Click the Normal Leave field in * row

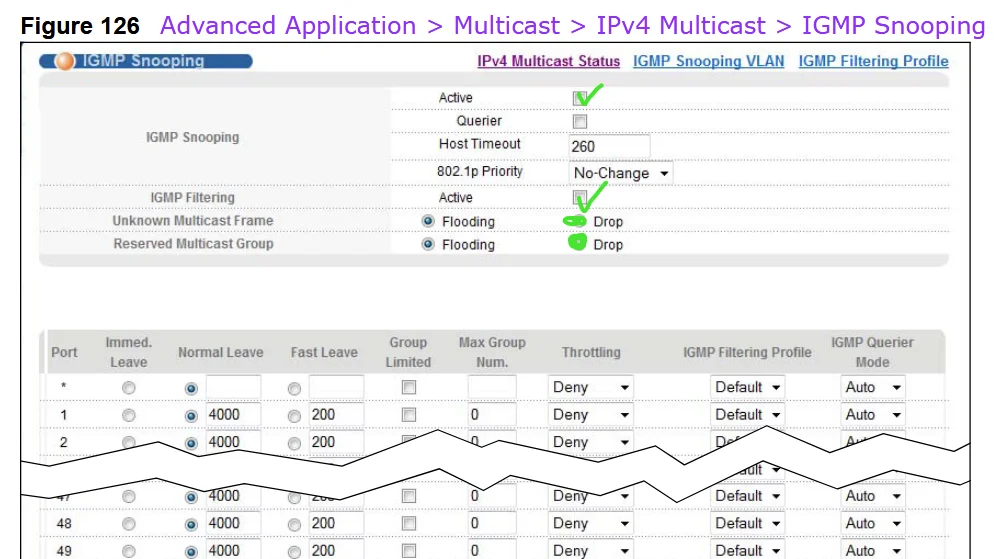233,387
